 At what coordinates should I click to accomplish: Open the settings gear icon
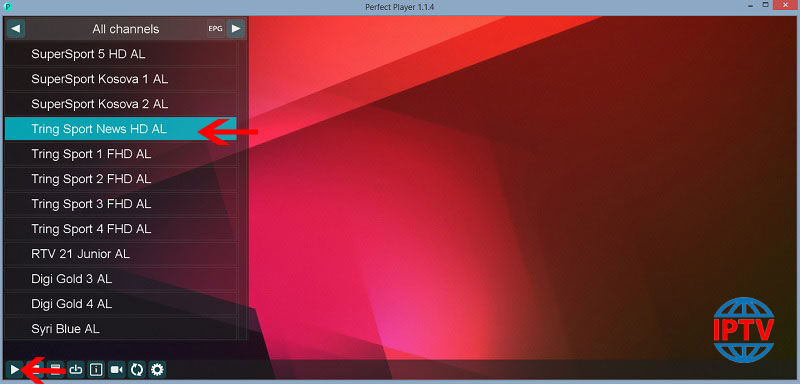click(157, 369)
